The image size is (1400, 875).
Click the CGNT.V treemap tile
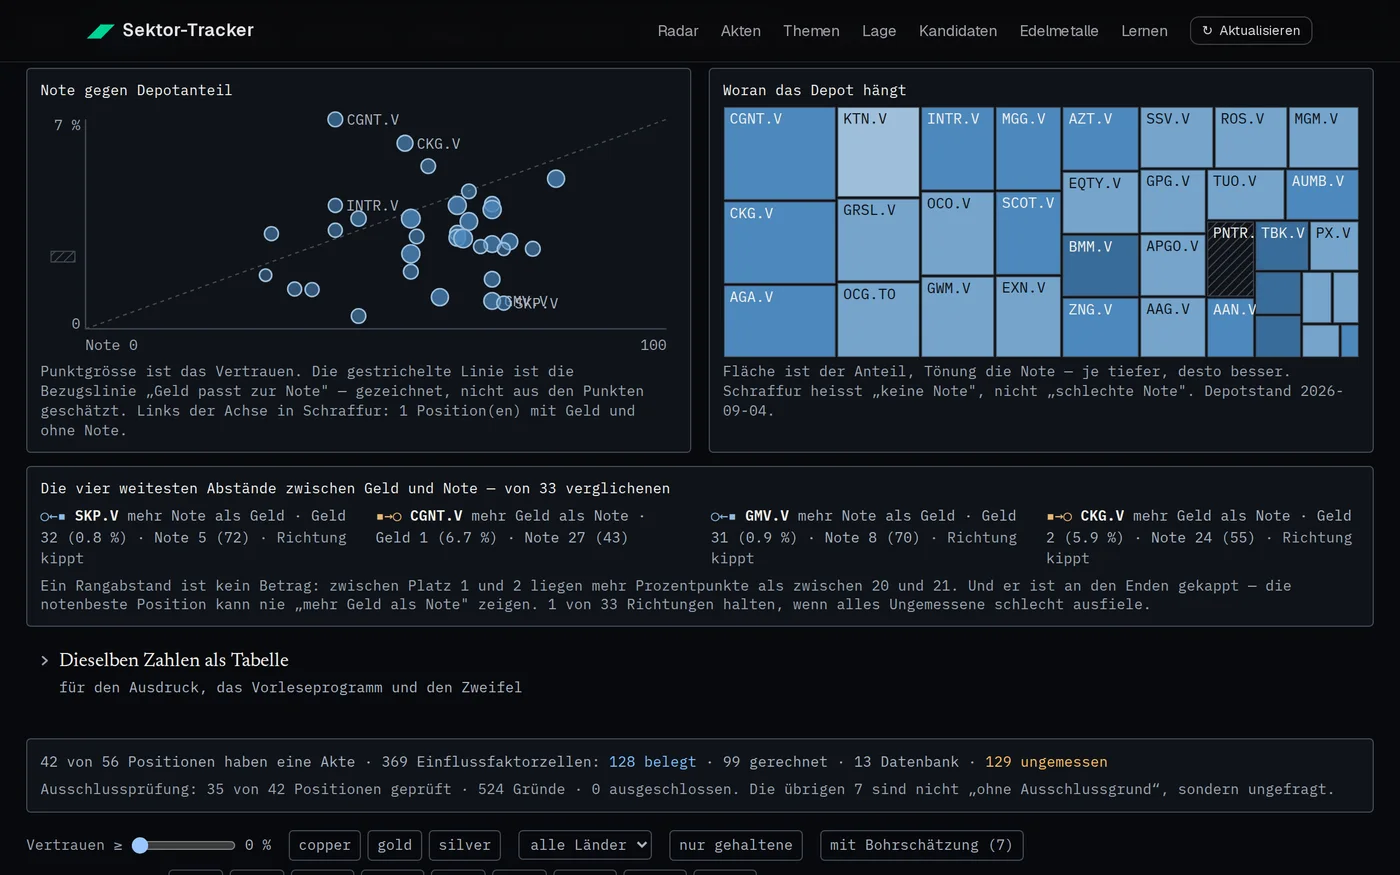click(x=779, y=153)
